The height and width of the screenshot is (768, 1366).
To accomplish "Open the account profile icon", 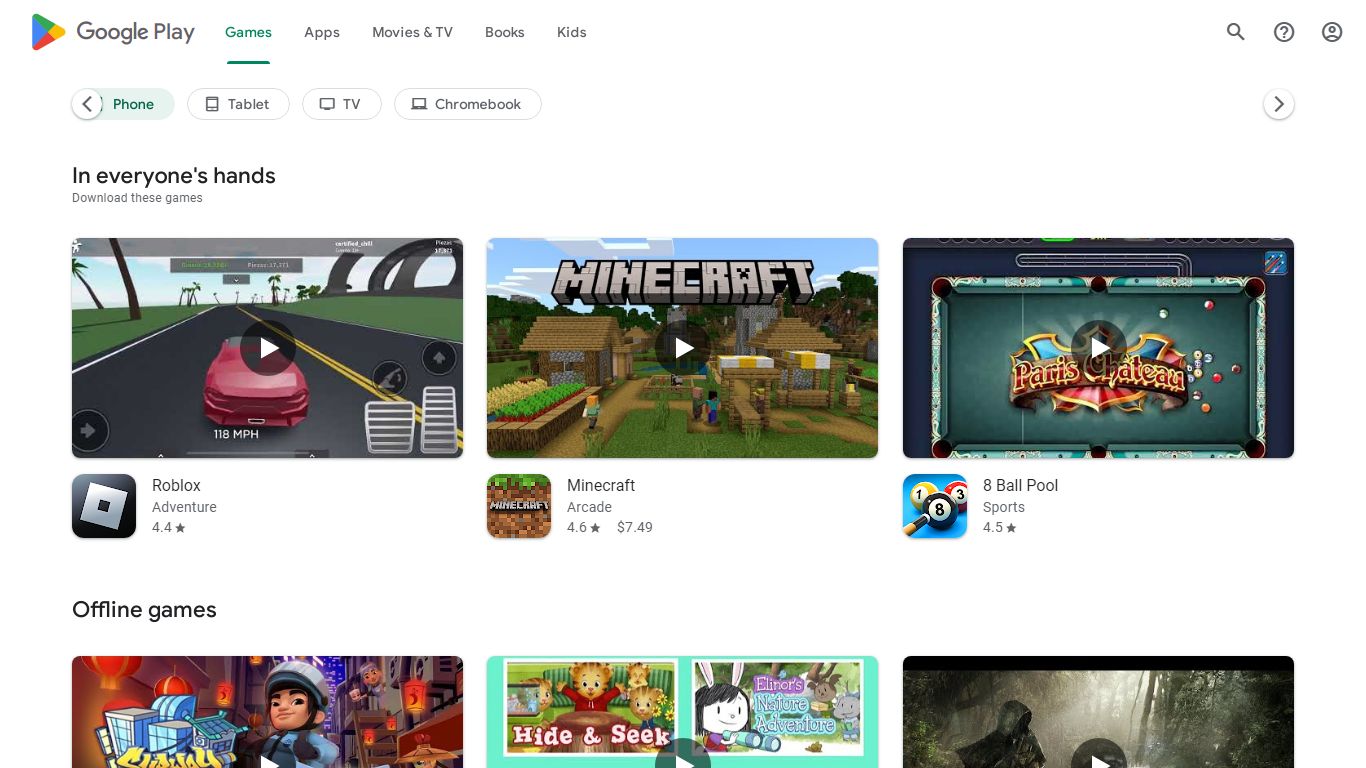I will [x=1332, y=32].
